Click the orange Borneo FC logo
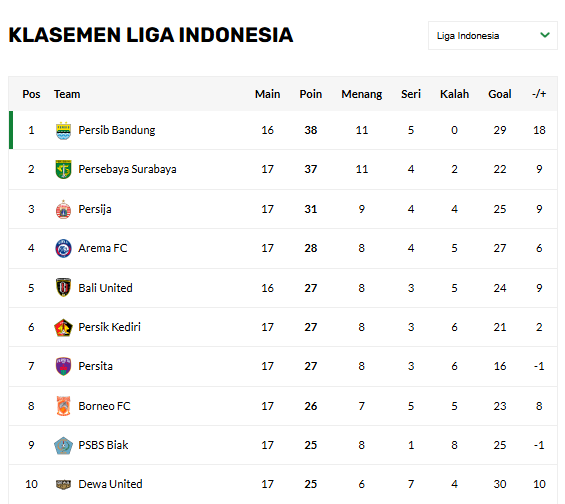This screenshot has height=504, width=565. (x=63, y=406)
